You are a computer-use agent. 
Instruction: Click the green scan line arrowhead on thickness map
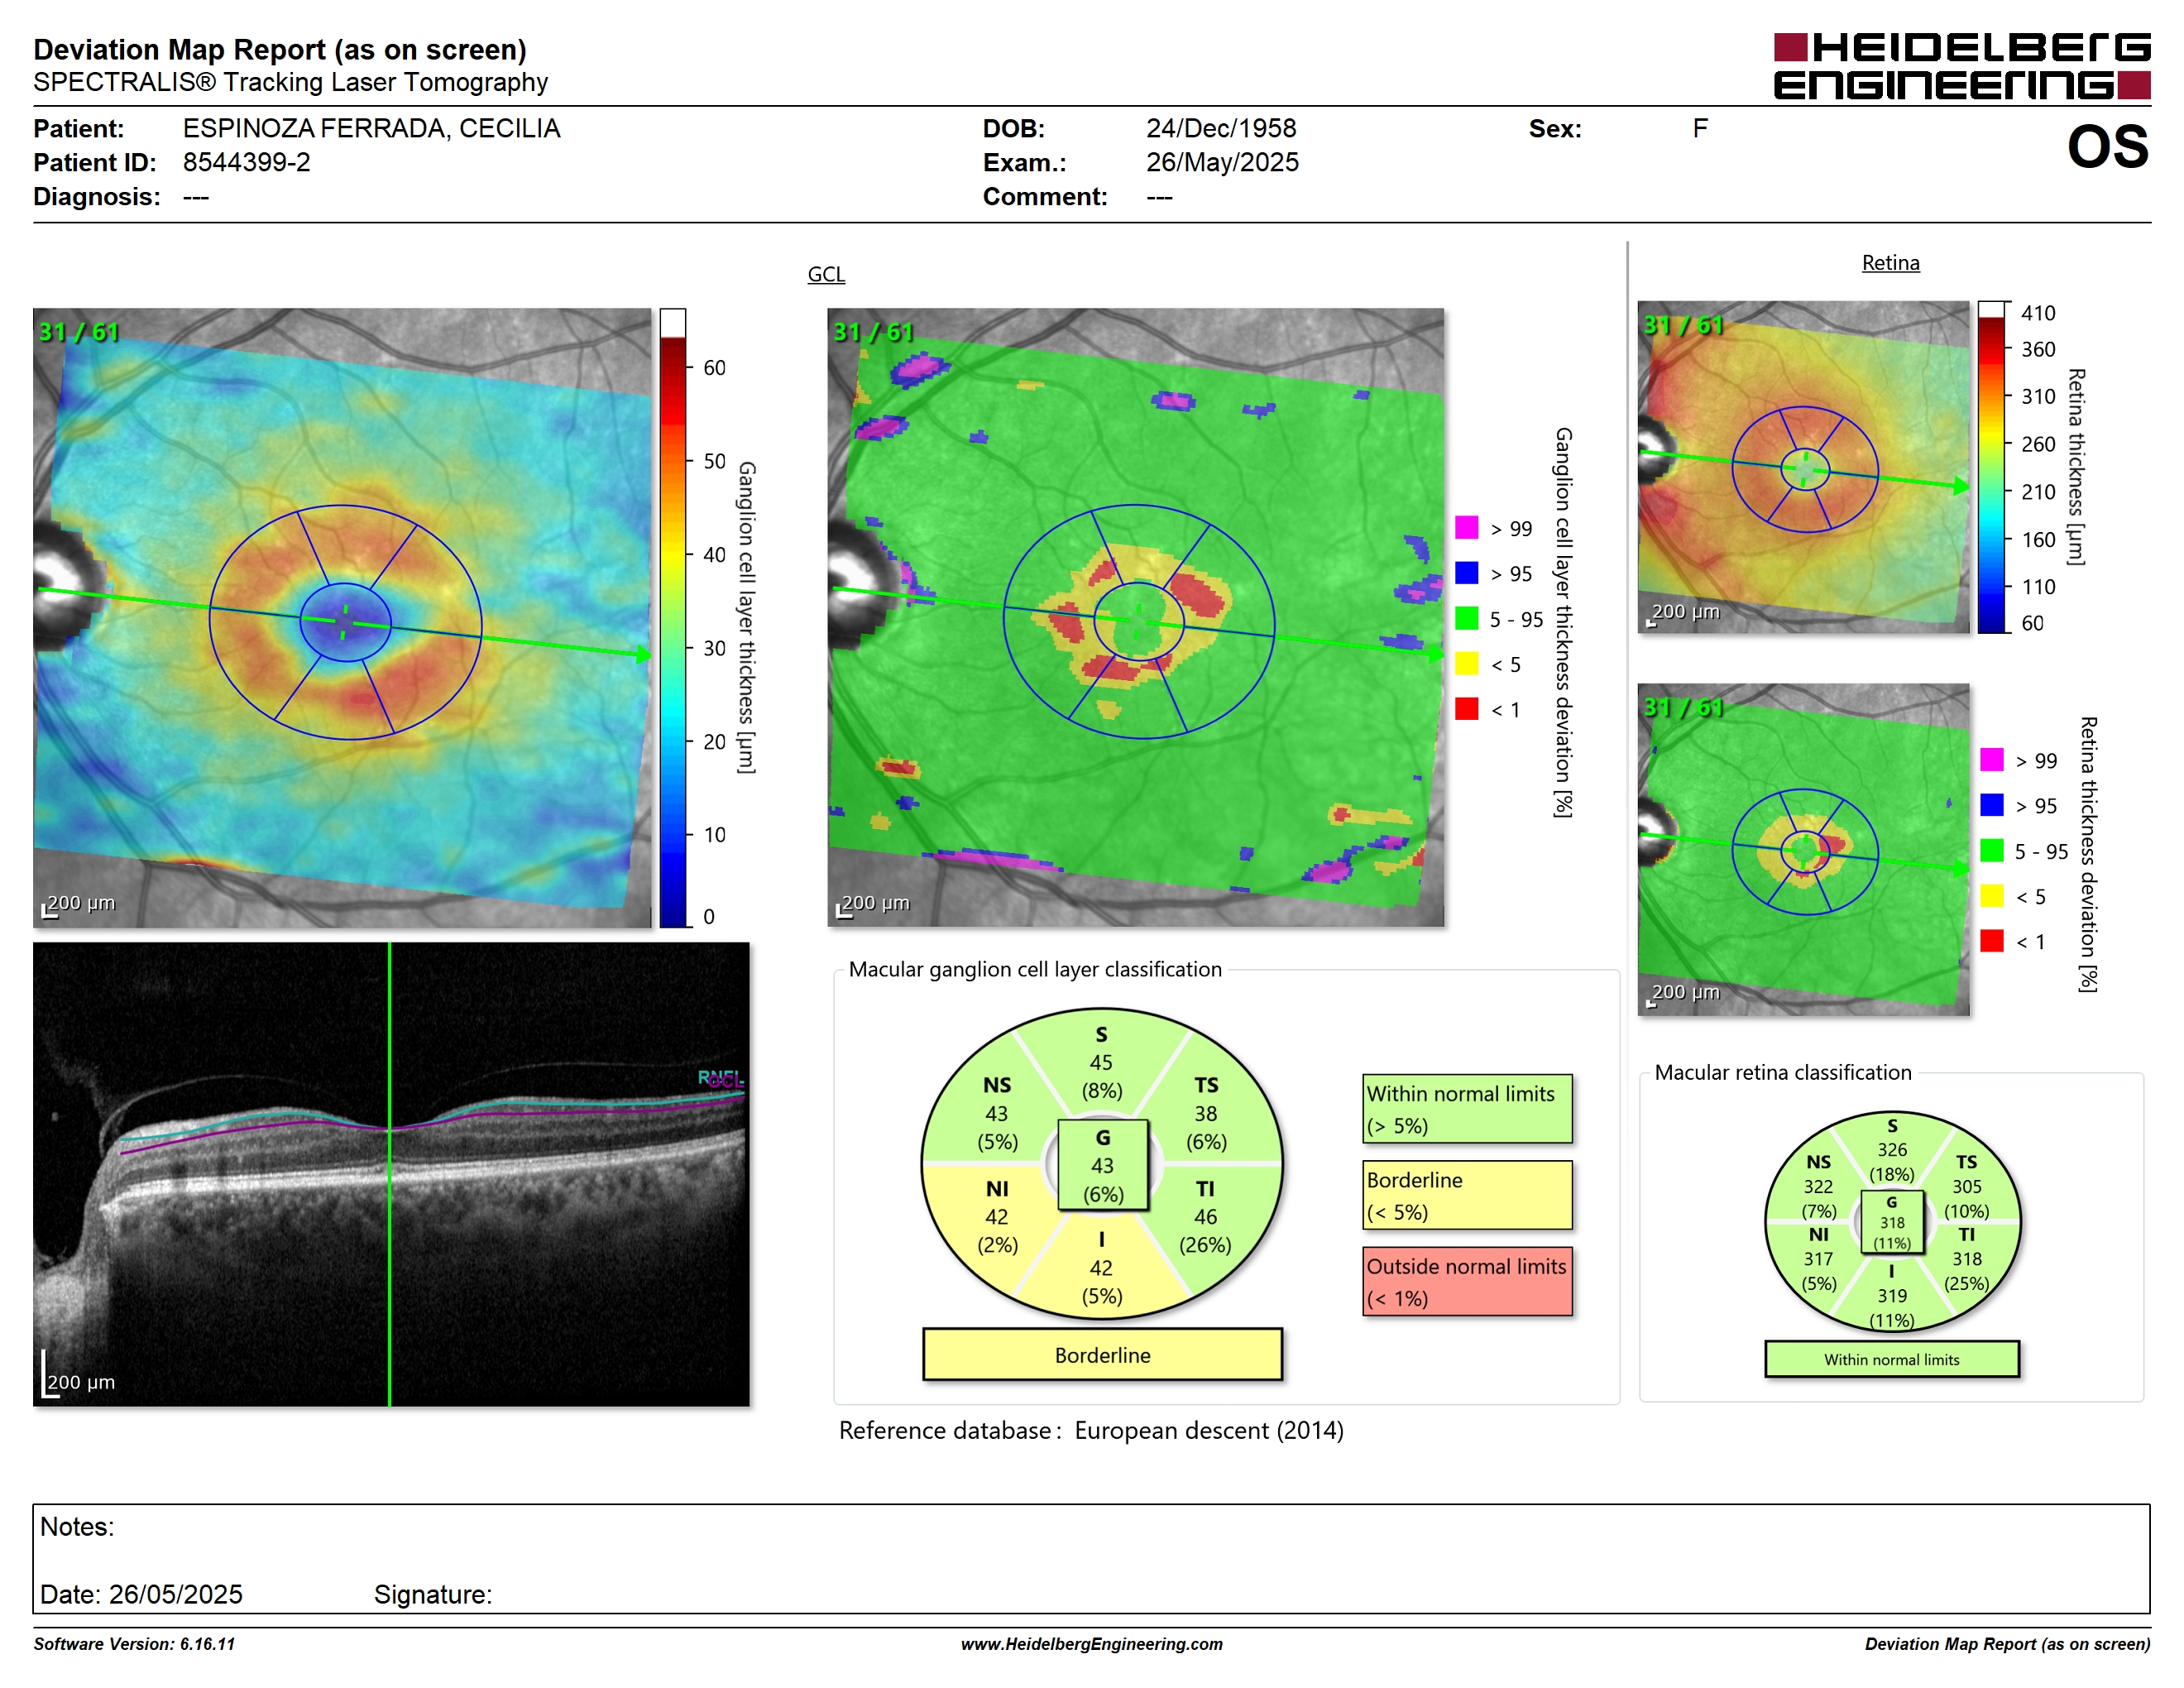pyautogui.click(x=644, y=655)
